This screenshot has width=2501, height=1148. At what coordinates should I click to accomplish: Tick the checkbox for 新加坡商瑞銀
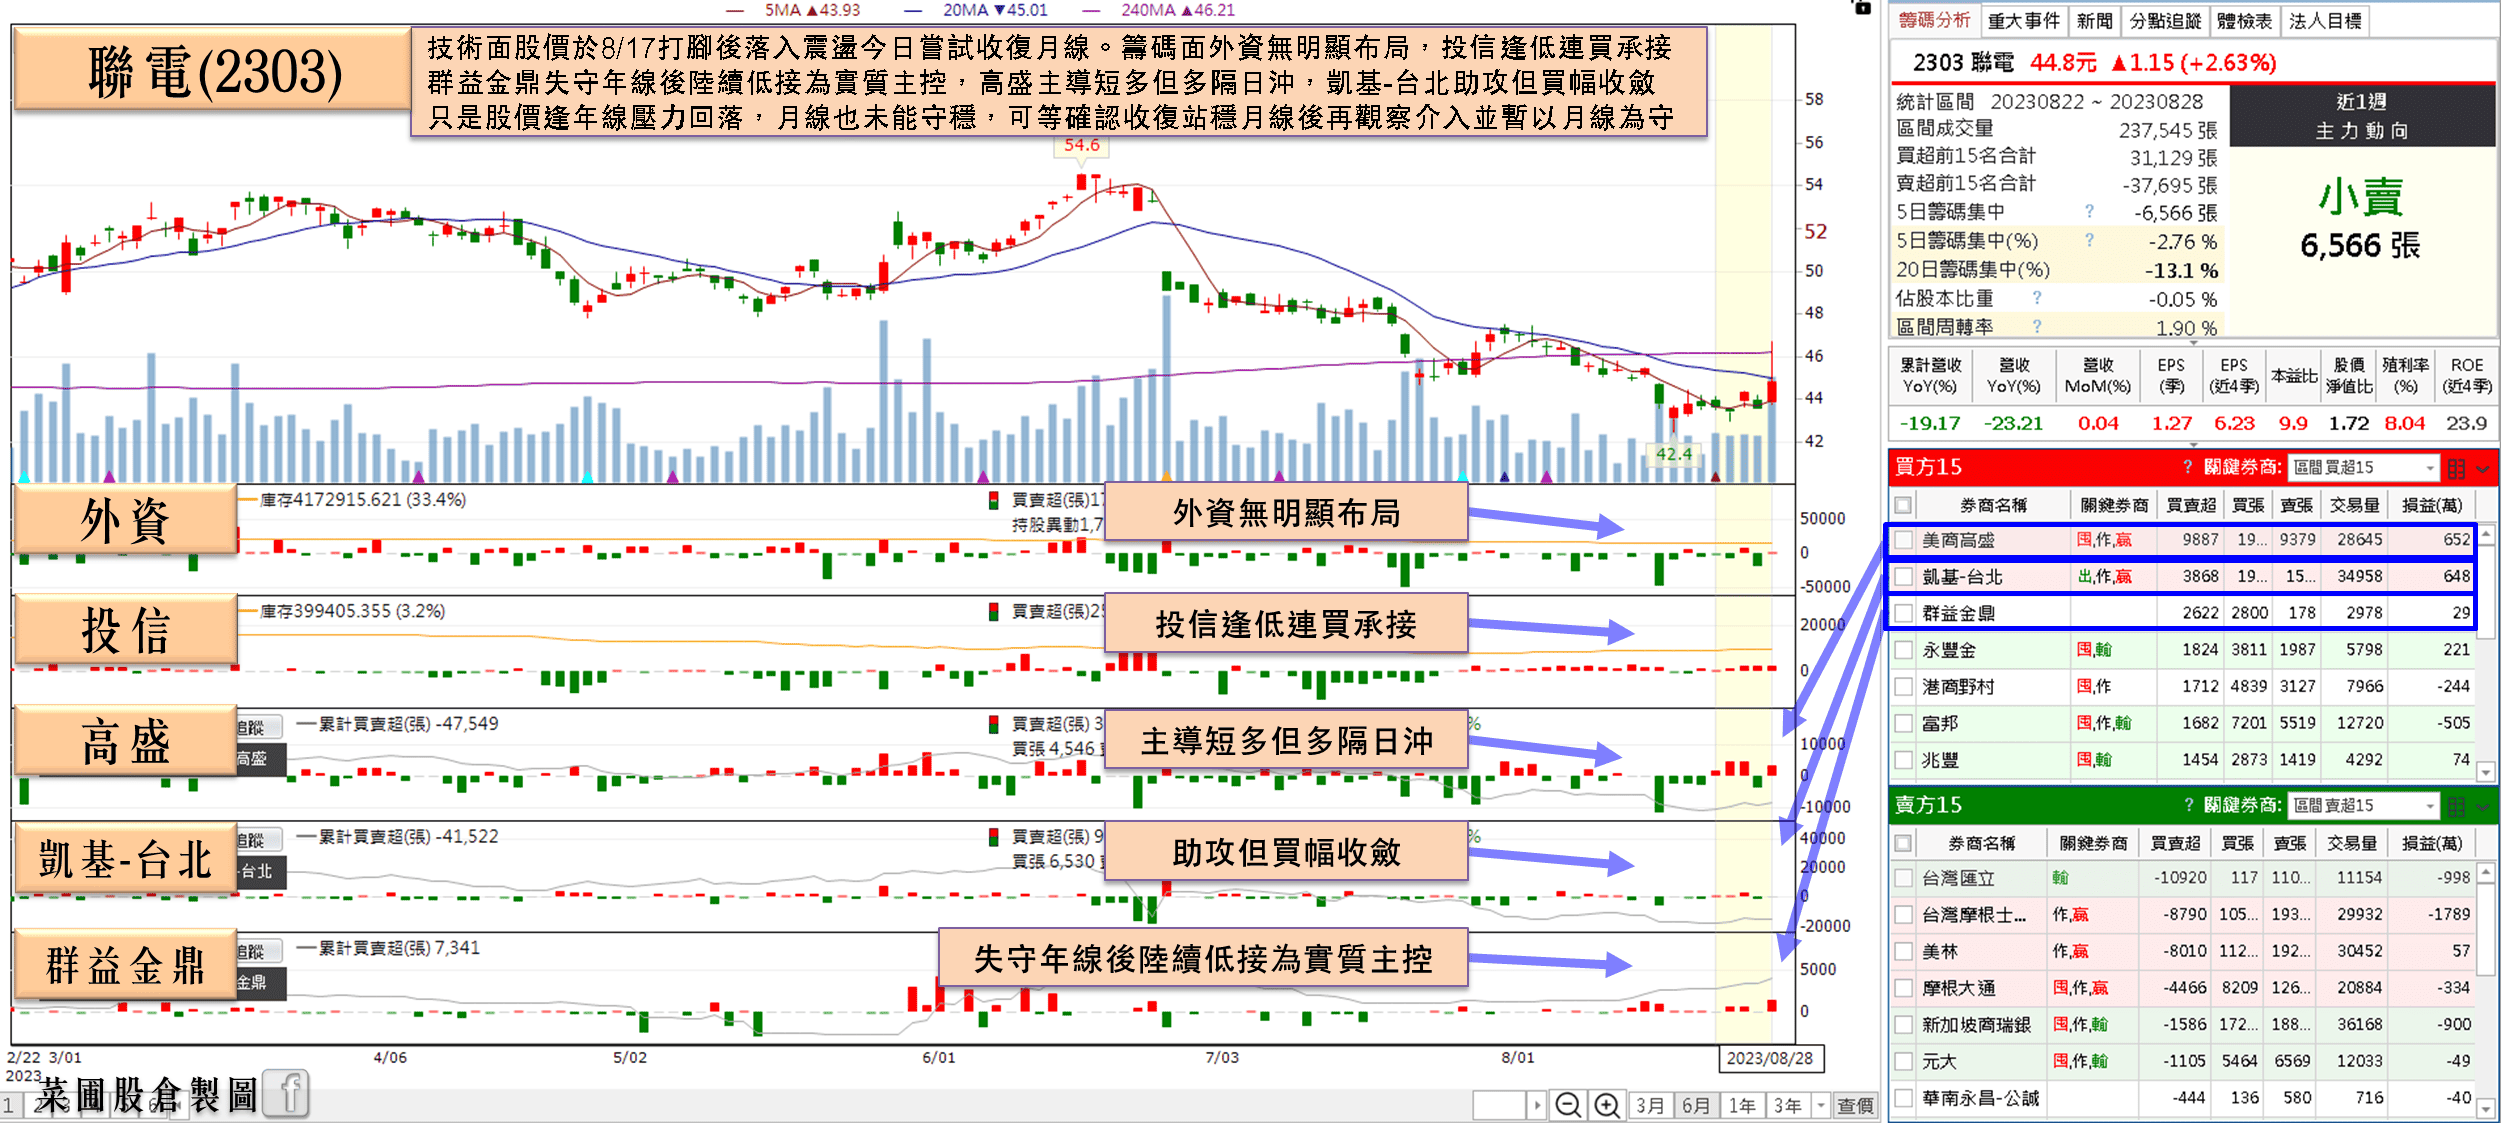1903,1025
